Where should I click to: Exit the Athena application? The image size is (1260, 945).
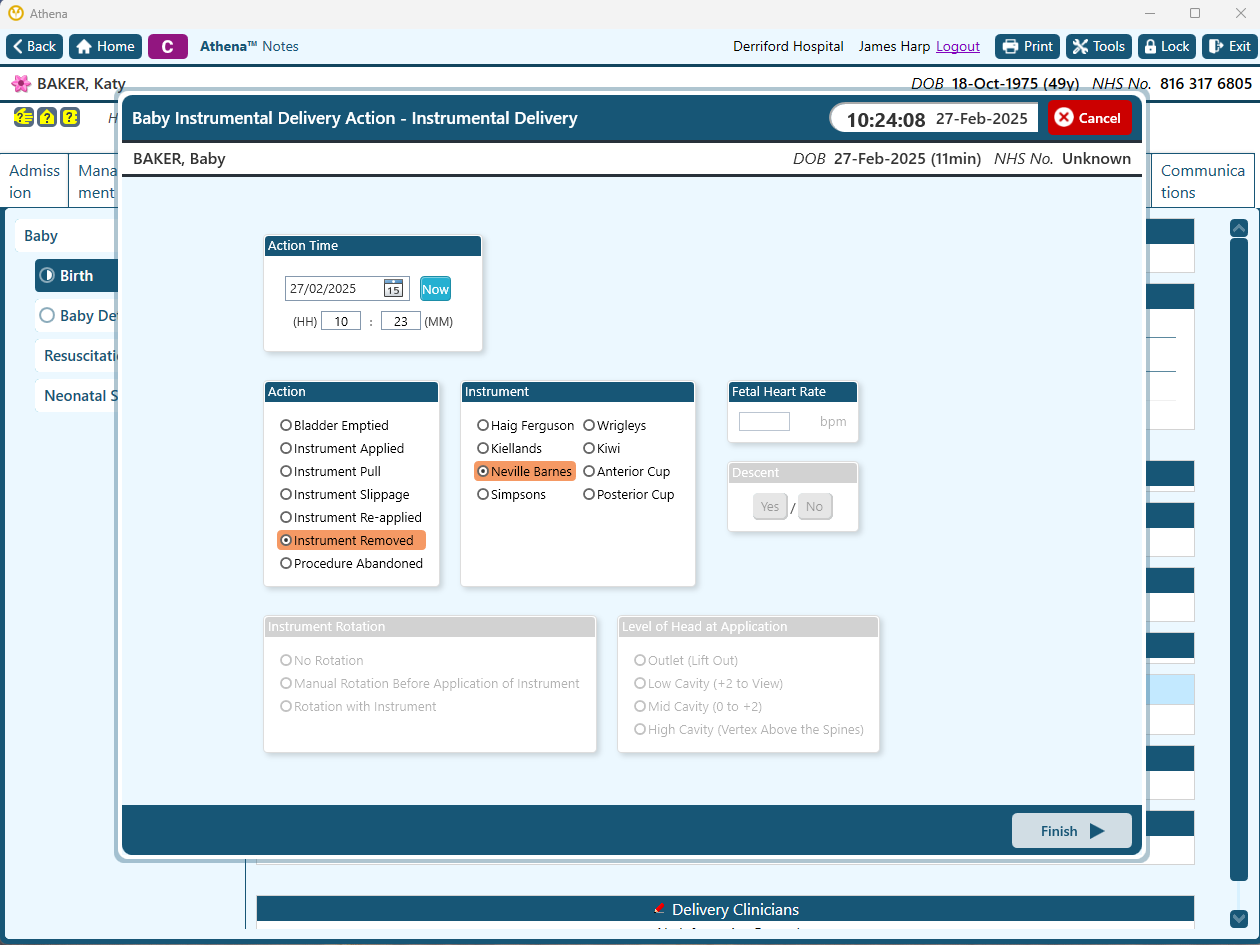(x=1229, y=46)
